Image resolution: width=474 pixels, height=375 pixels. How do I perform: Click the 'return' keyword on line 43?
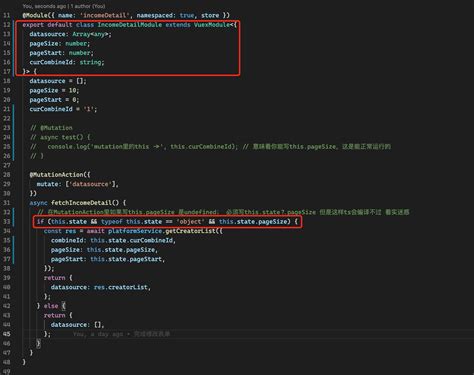tap(54, 315)
